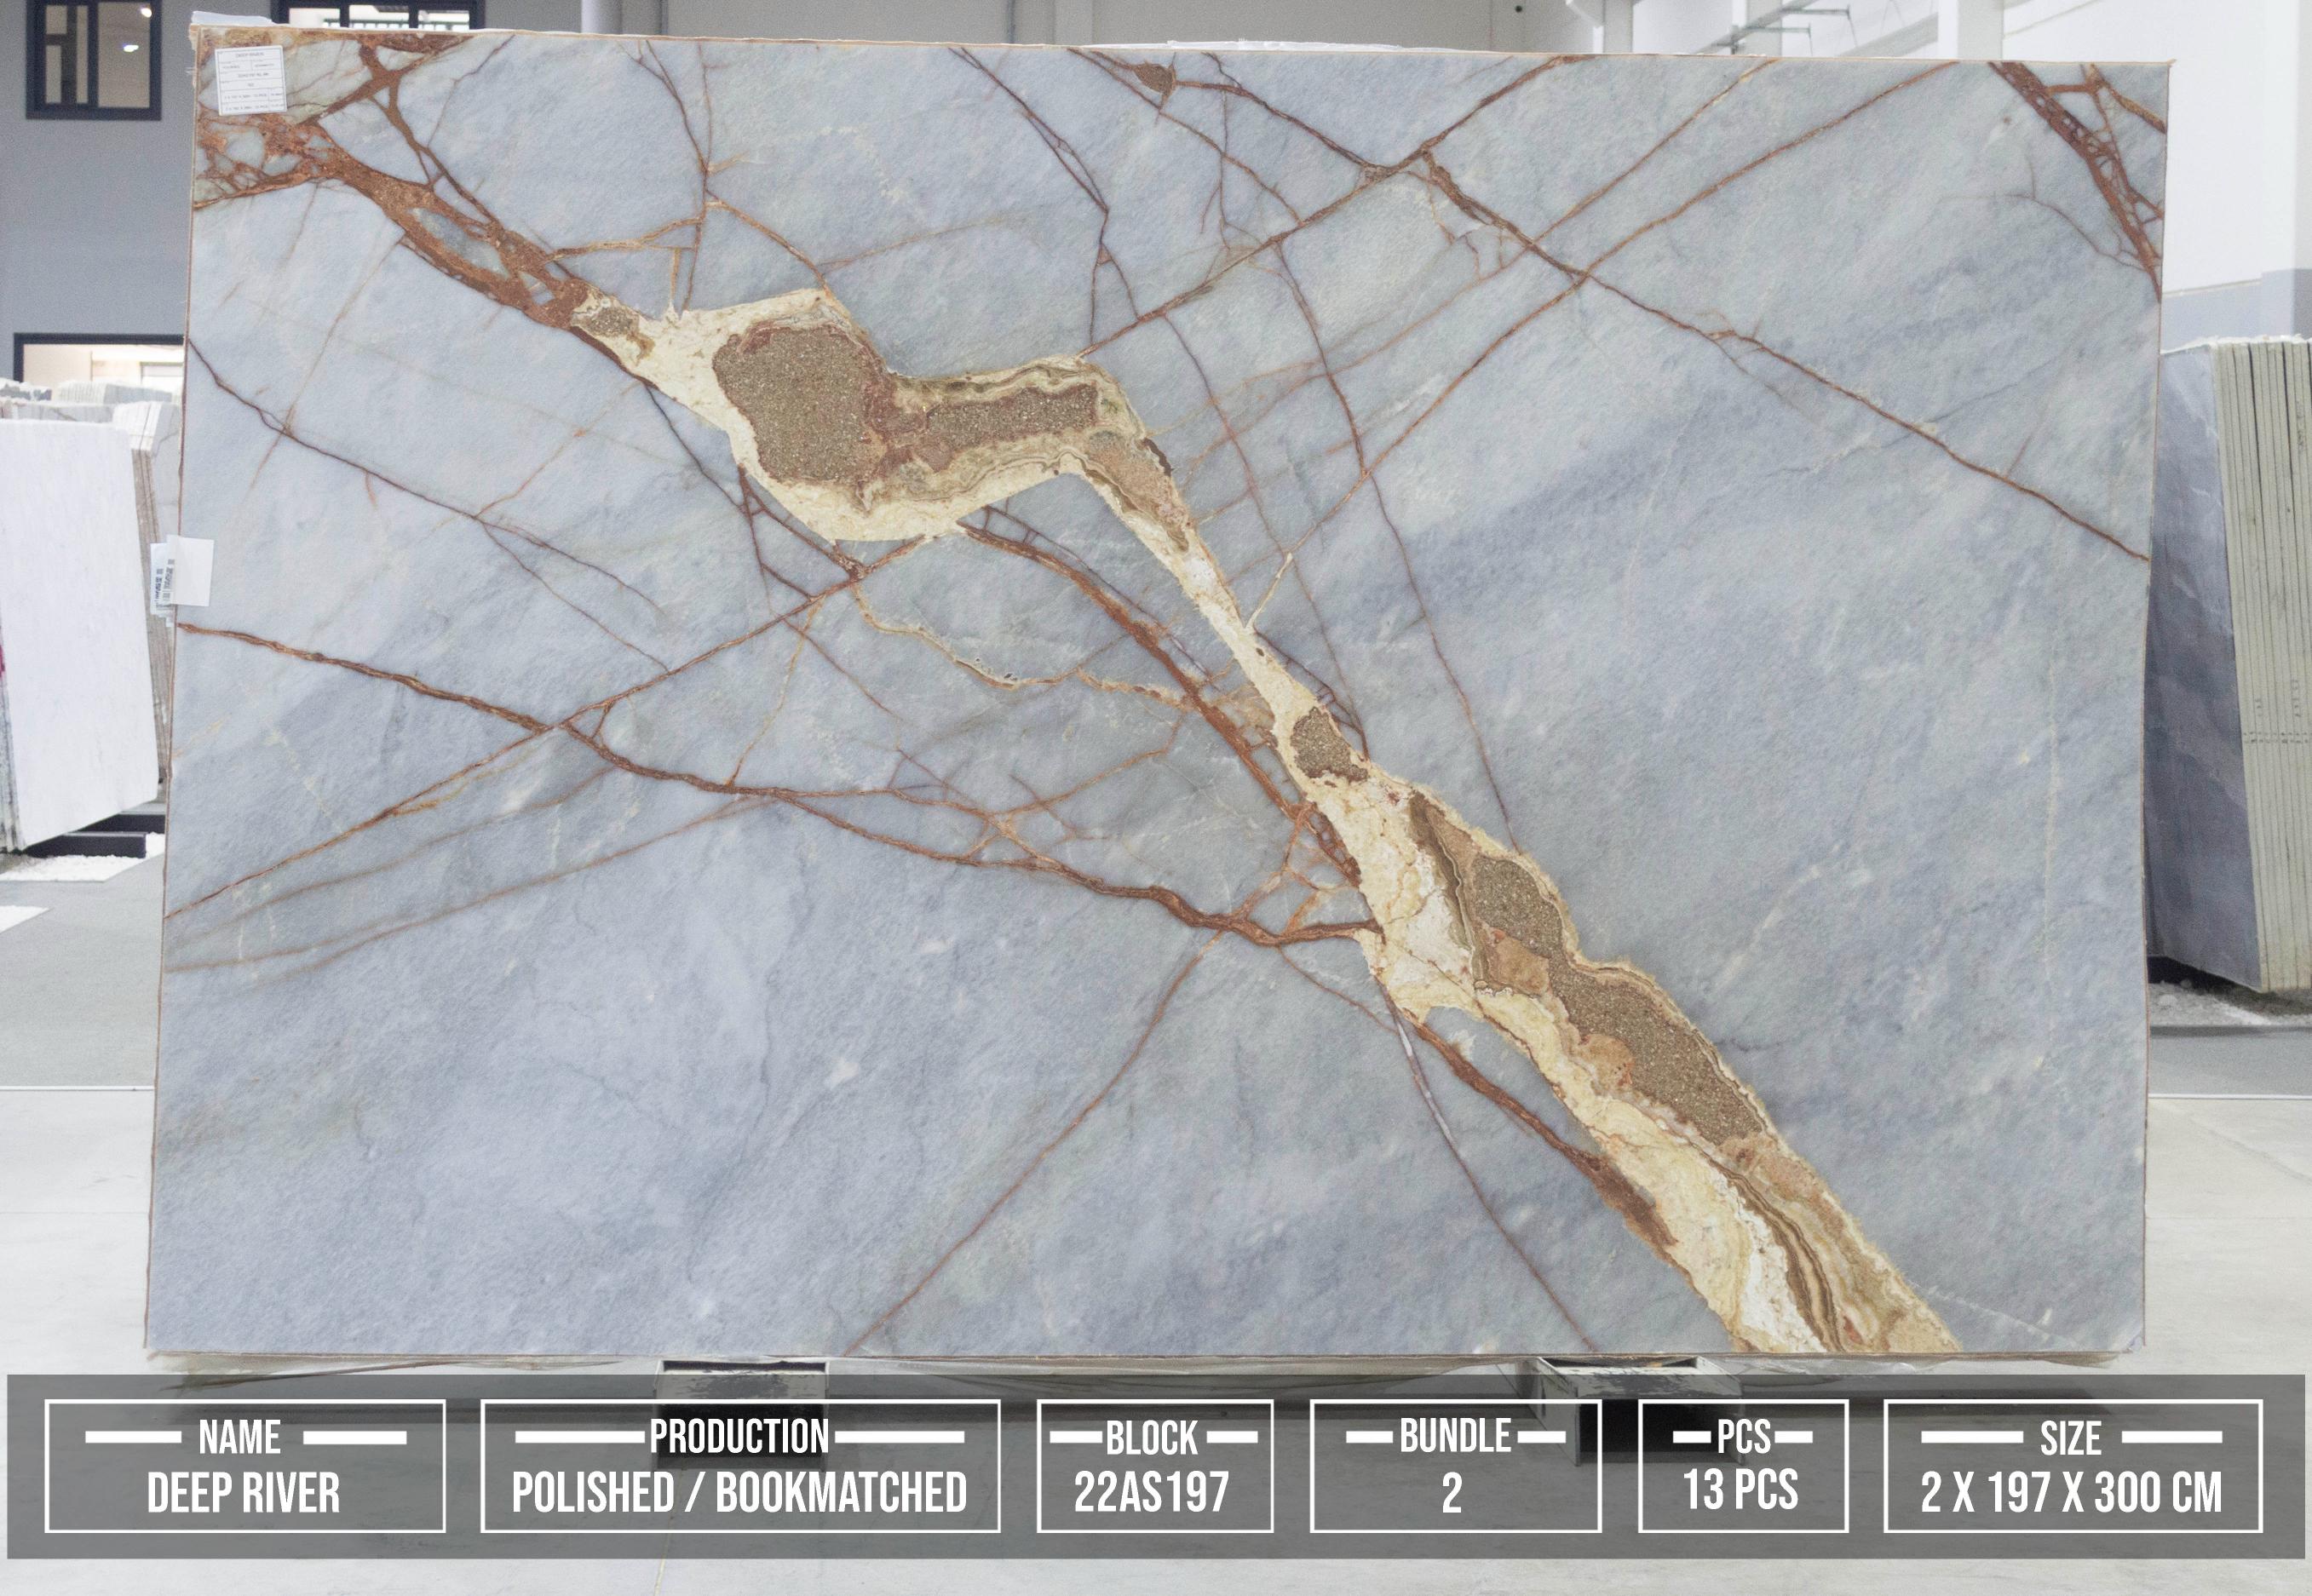Click the 13 PCS quantity text

(x=1741, y=1490)
